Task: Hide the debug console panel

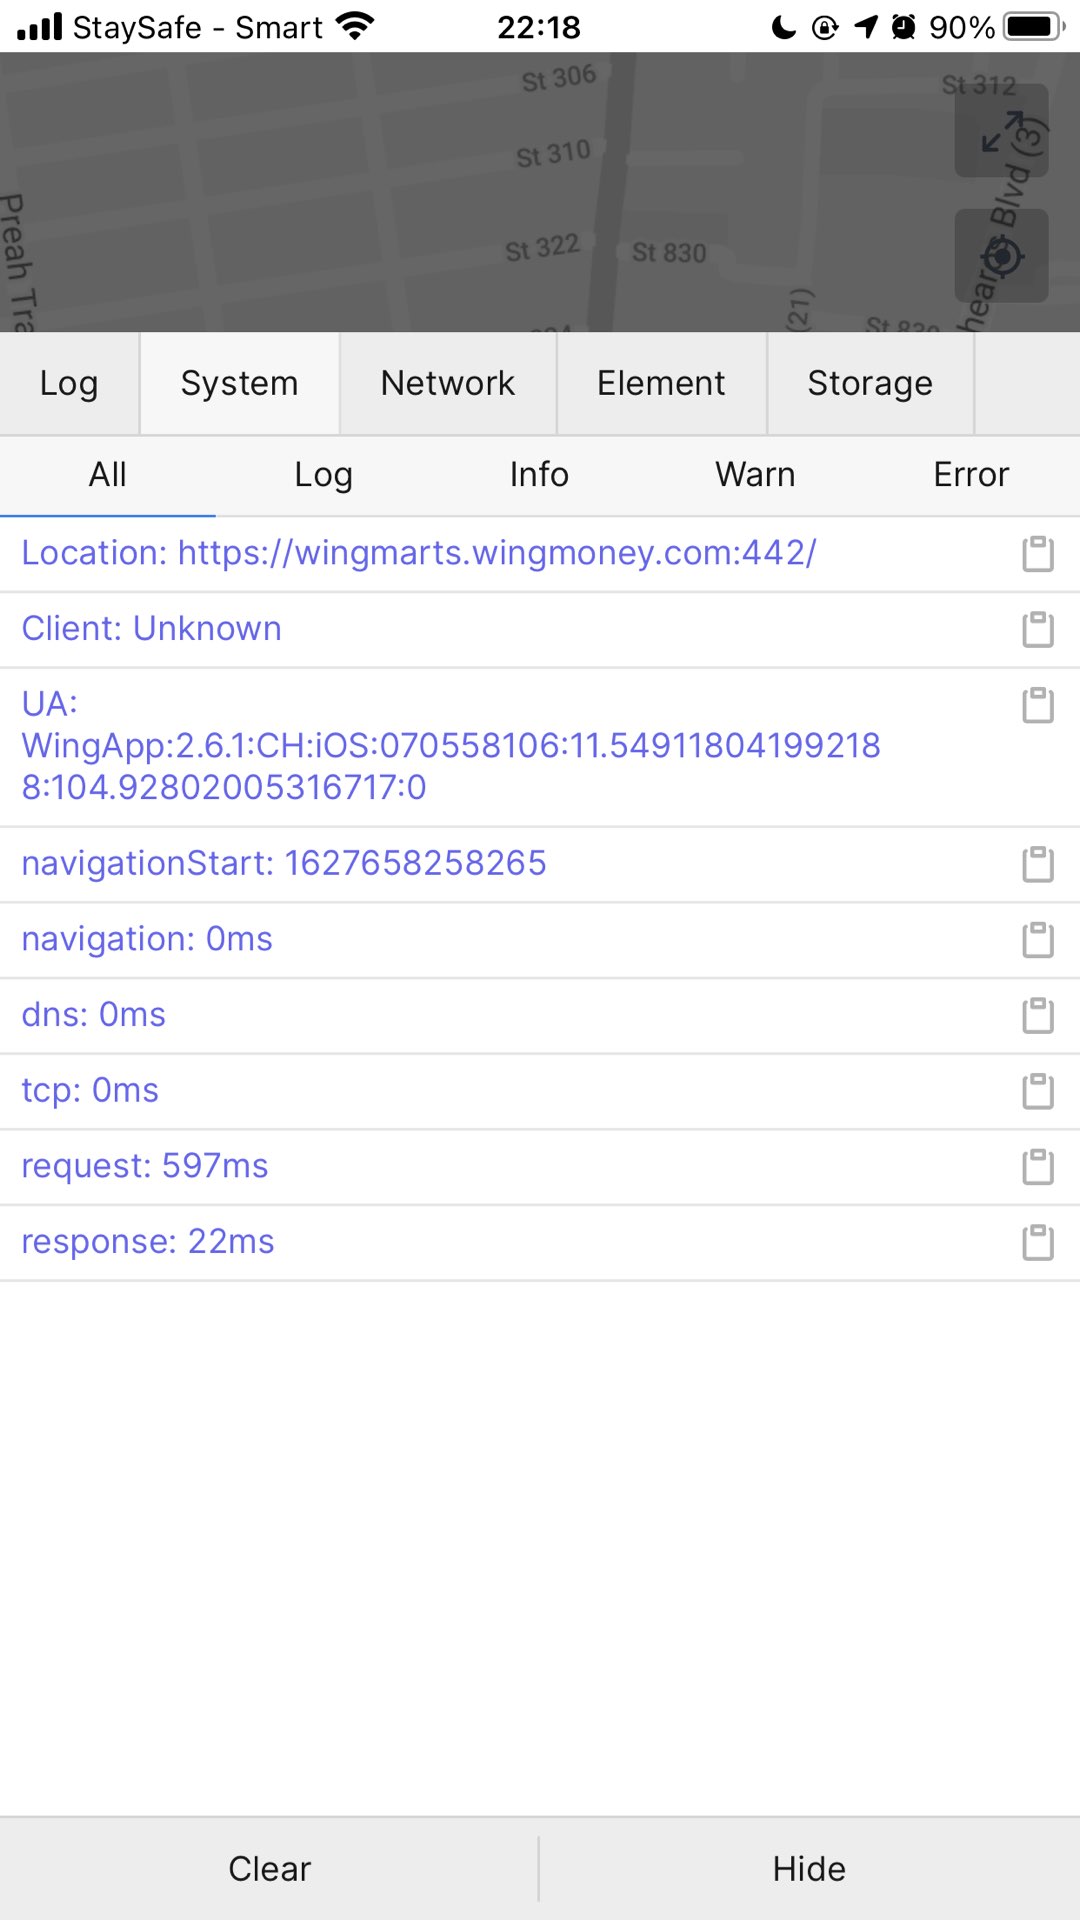Action: point(810,1869)
